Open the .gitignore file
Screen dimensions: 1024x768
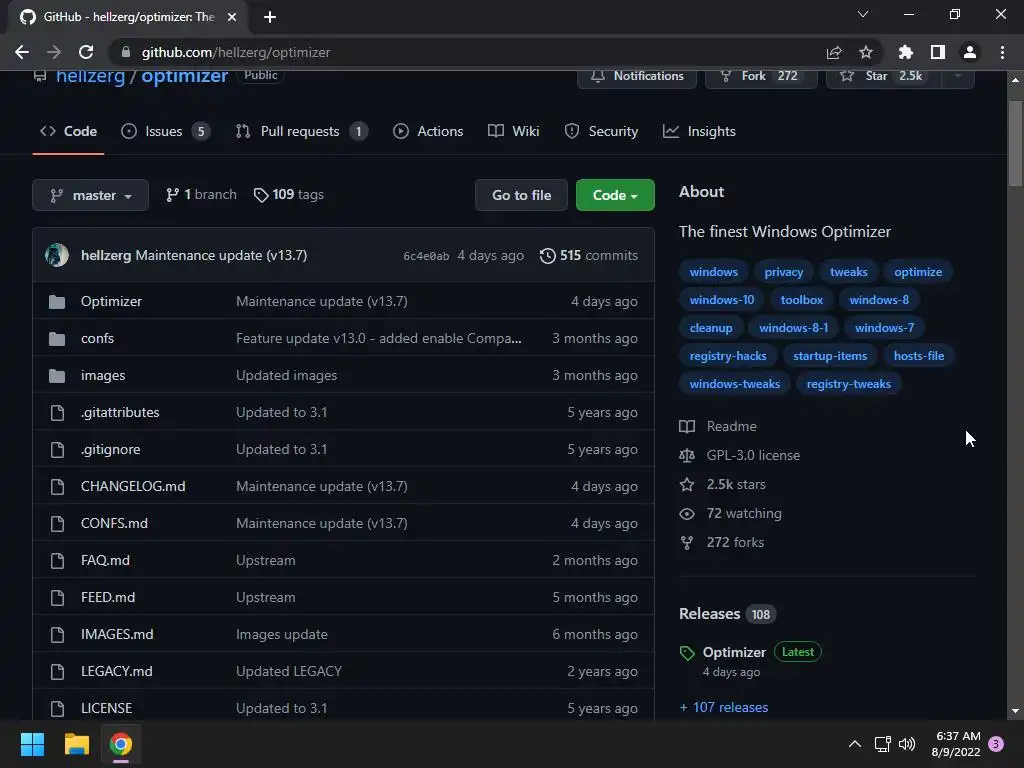(110, 449)
